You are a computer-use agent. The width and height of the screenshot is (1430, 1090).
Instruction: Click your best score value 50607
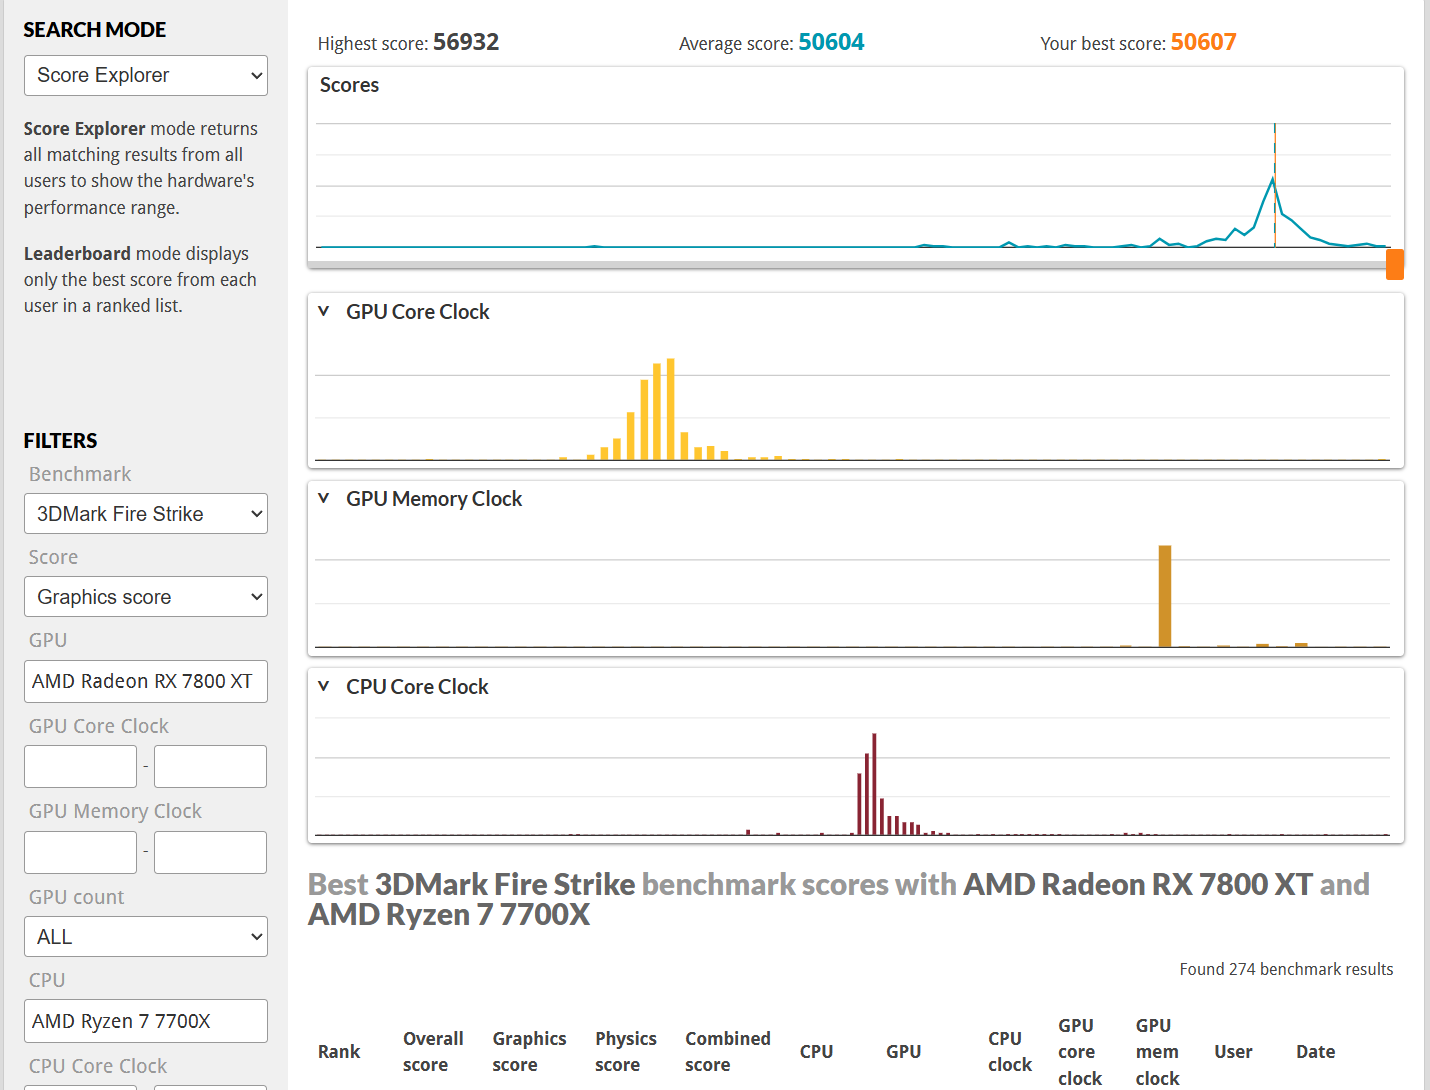(x=1204, y=42)
